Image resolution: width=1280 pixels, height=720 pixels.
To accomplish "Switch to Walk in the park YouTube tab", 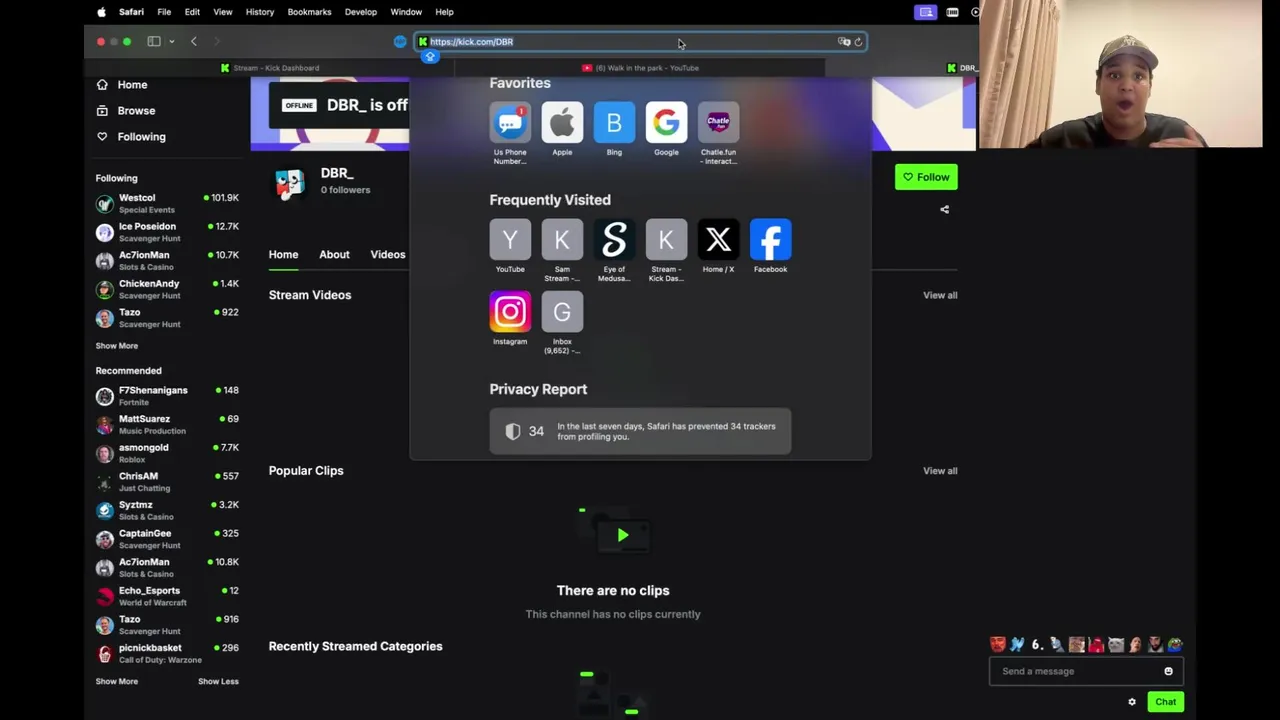I will click(x=640, y=68).
